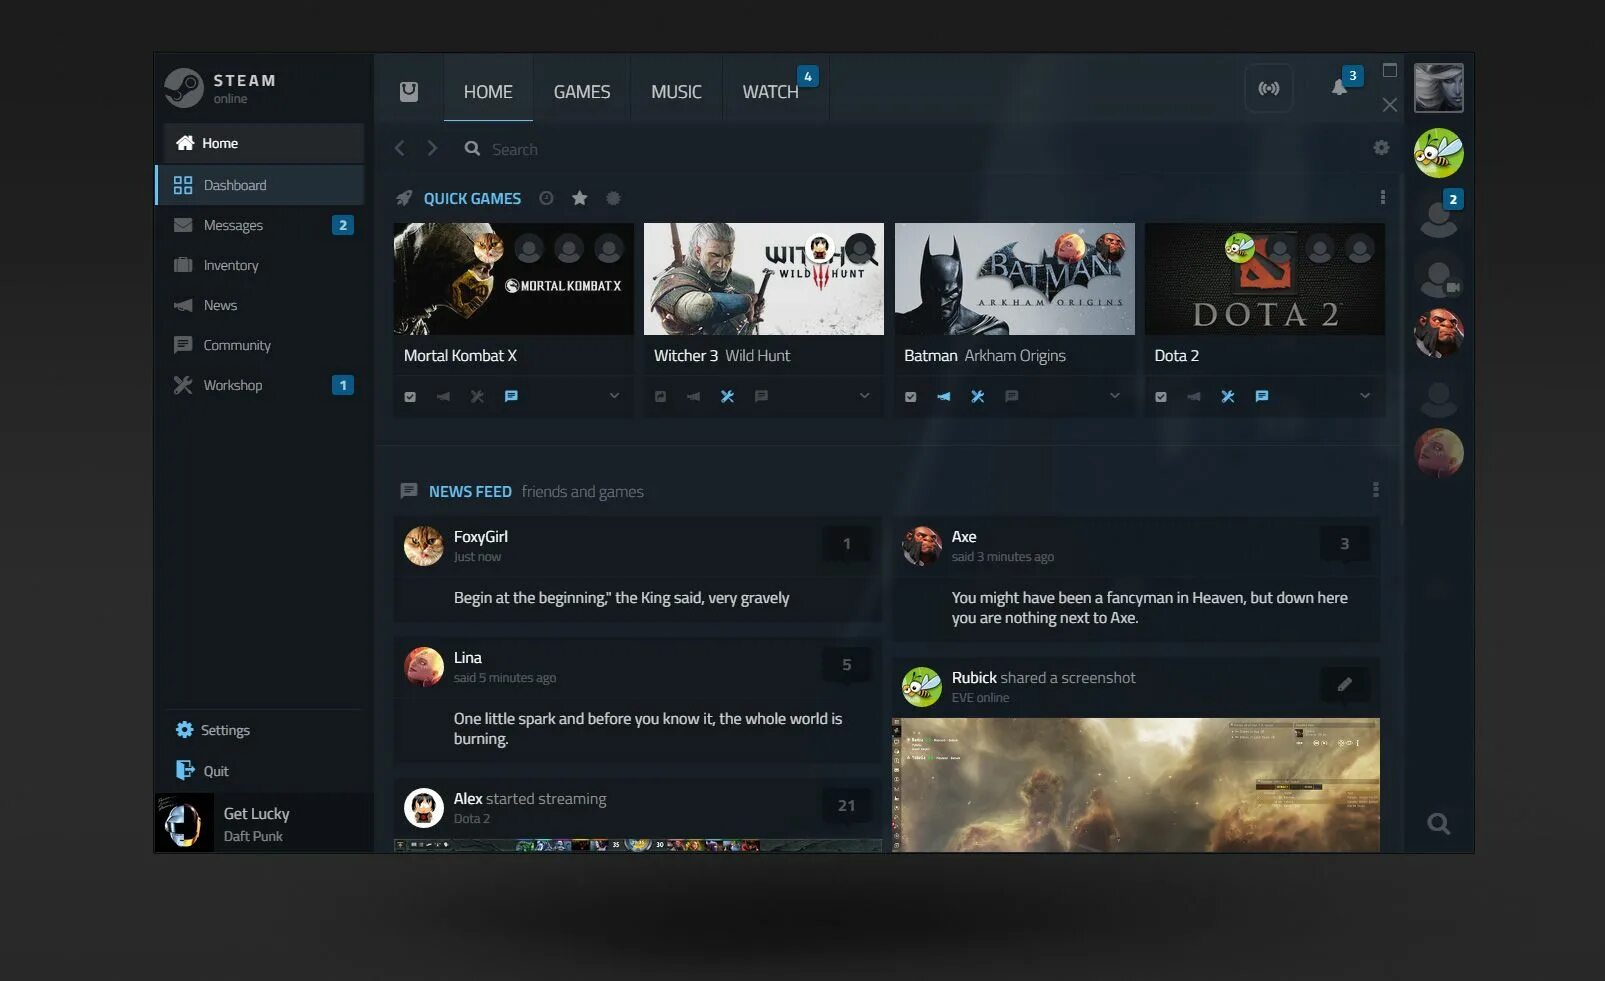The width and height of the screenshot is (1605, 981).
Task: Open the Get Lucky Daft Punk music player
Action: 263,823
